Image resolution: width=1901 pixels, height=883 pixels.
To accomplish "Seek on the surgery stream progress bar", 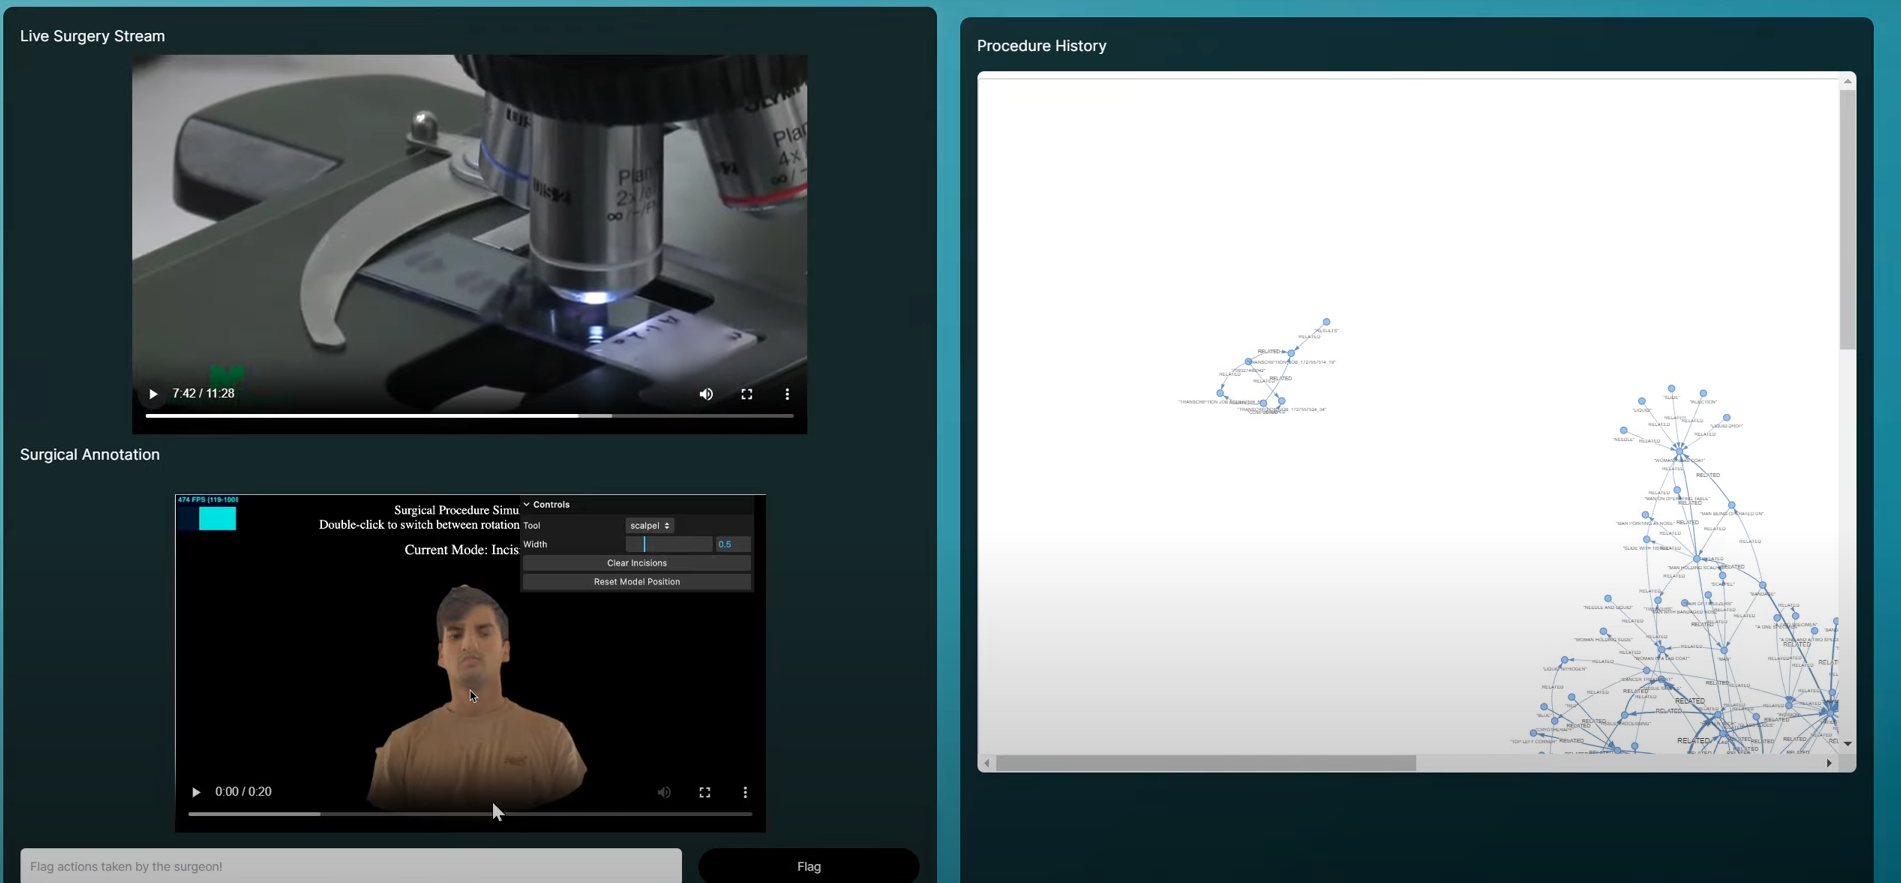I will 469,415.
